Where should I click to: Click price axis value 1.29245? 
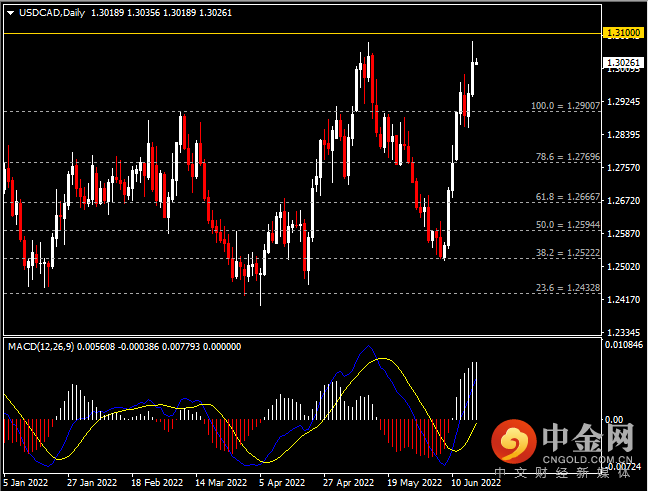[x=623, y=102]
